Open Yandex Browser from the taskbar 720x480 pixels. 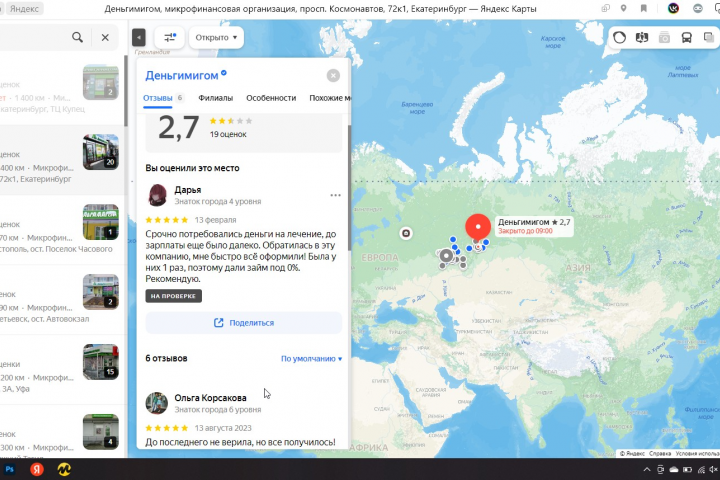coord(37,469)
